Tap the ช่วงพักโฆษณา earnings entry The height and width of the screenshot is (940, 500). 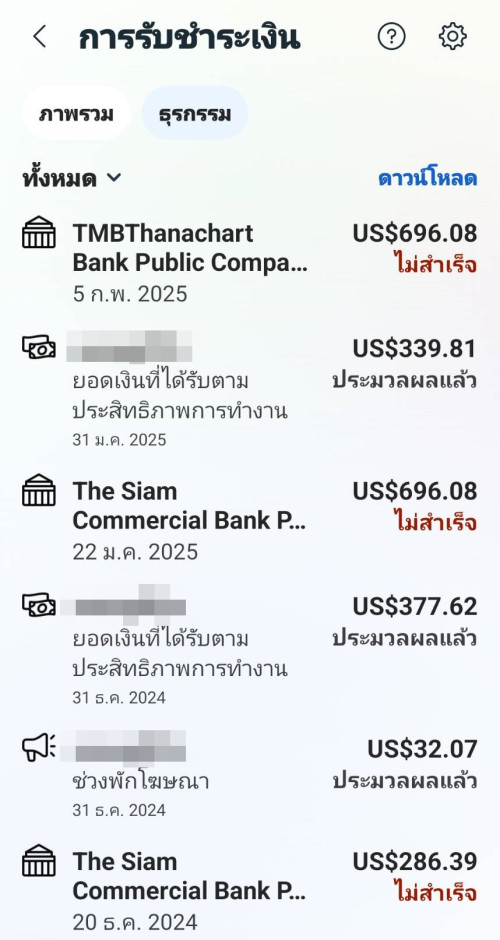[x=250, y=773]
